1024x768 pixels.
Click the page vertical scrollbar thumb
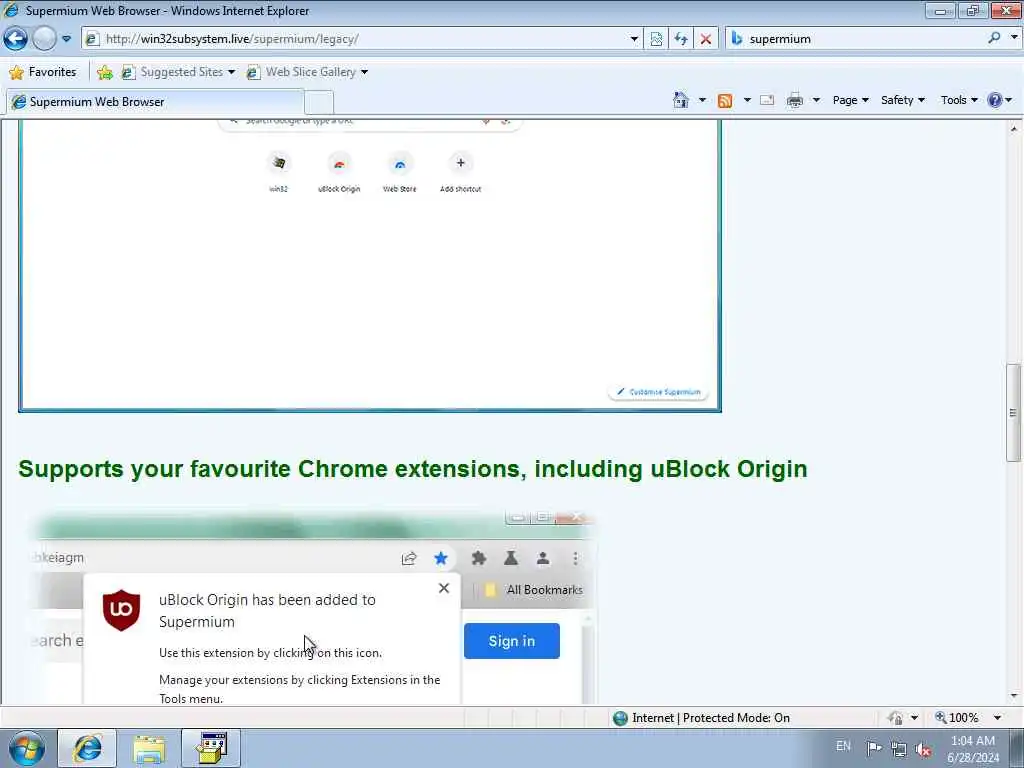[x=1013, y=413]
